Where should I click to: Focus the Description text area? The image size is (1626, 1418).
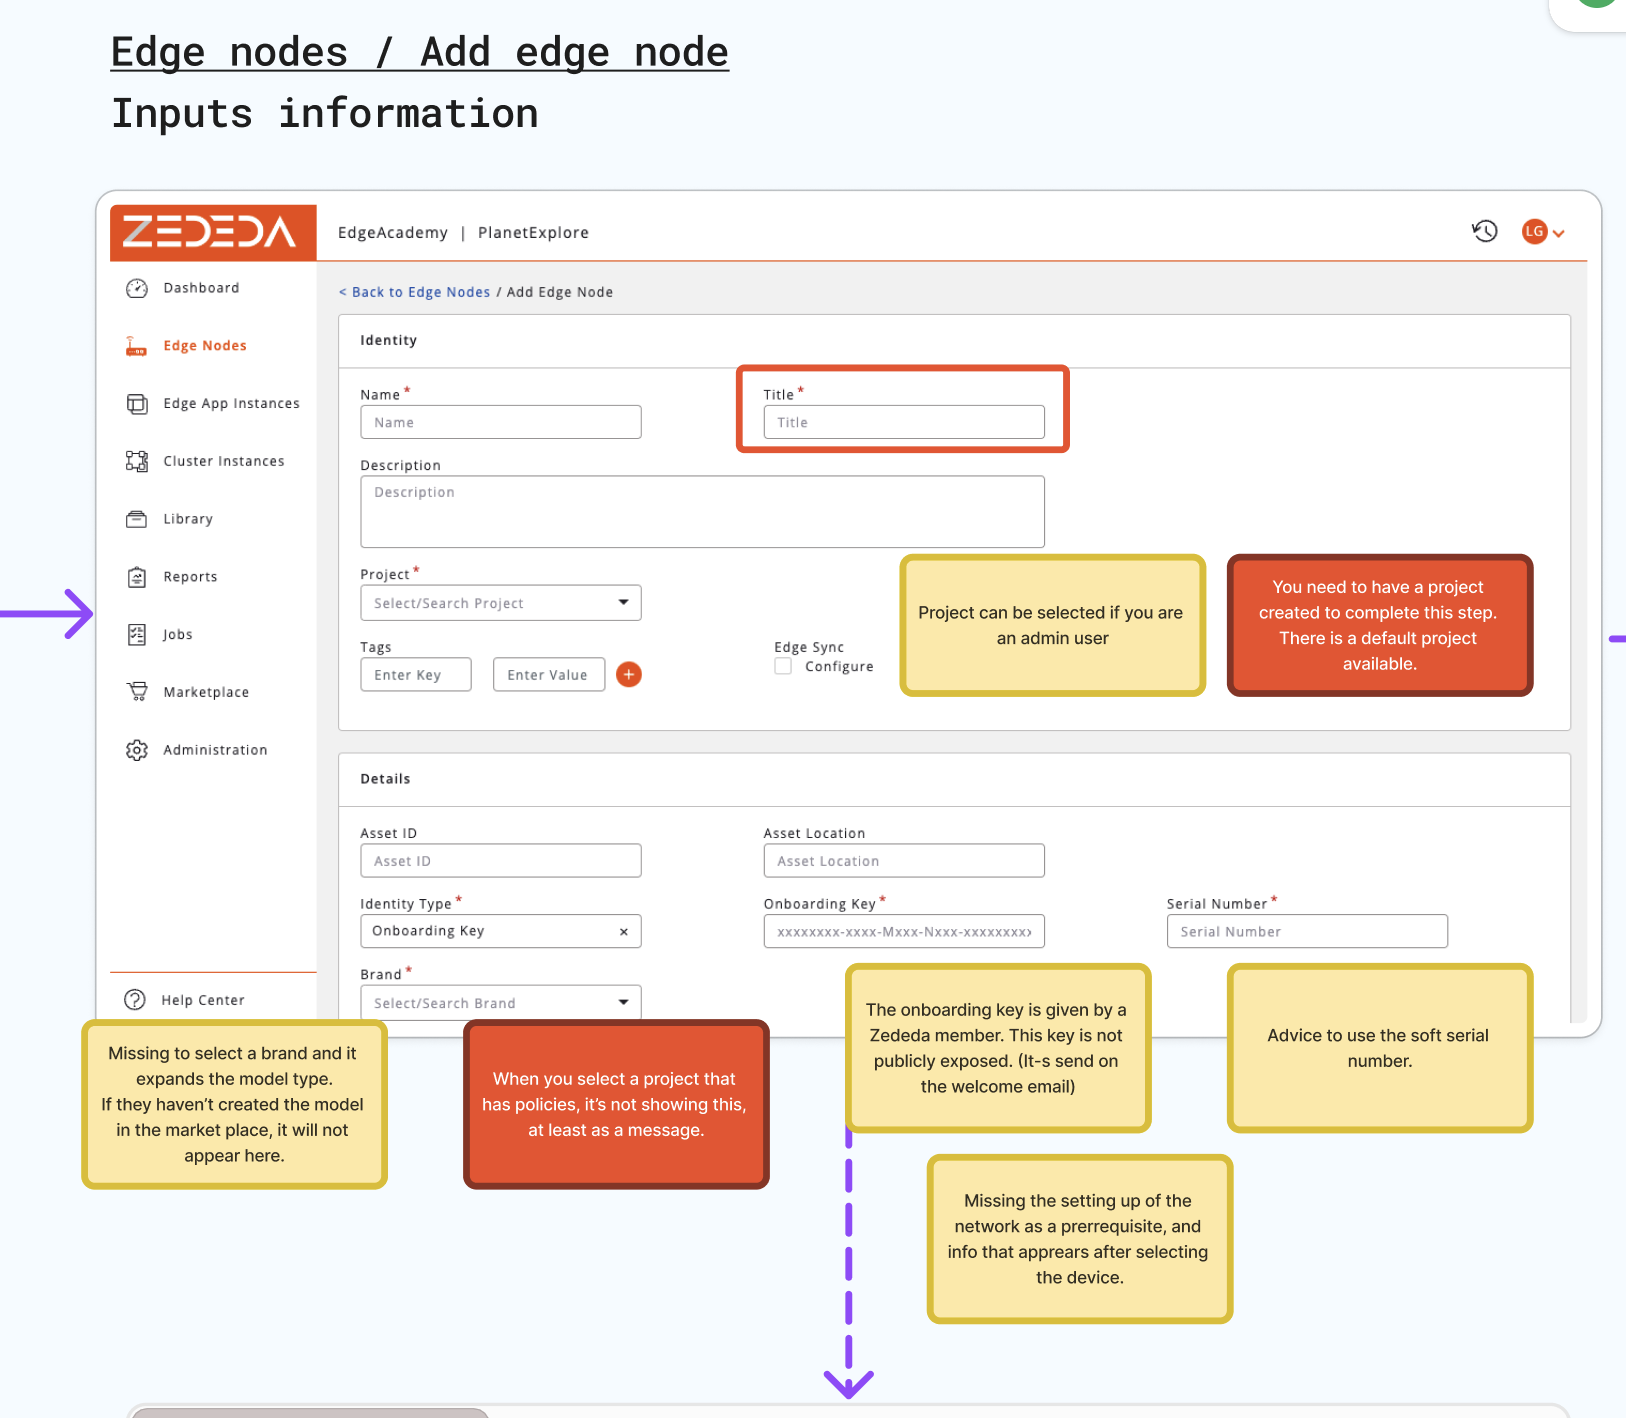click(x=702, y=512)
